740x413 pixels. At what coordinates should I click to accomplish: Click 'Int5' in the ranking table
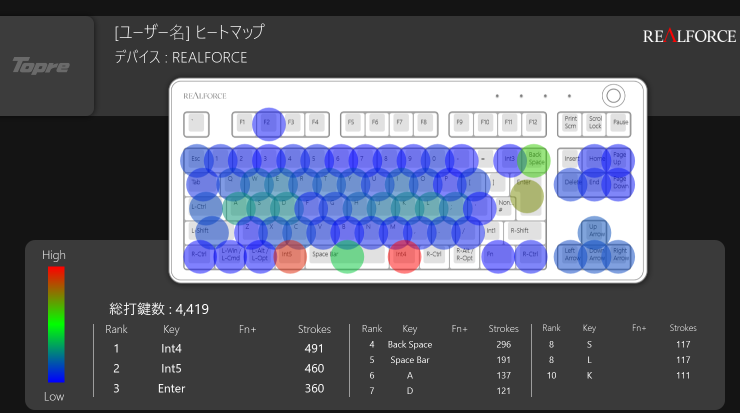(171, 369)
